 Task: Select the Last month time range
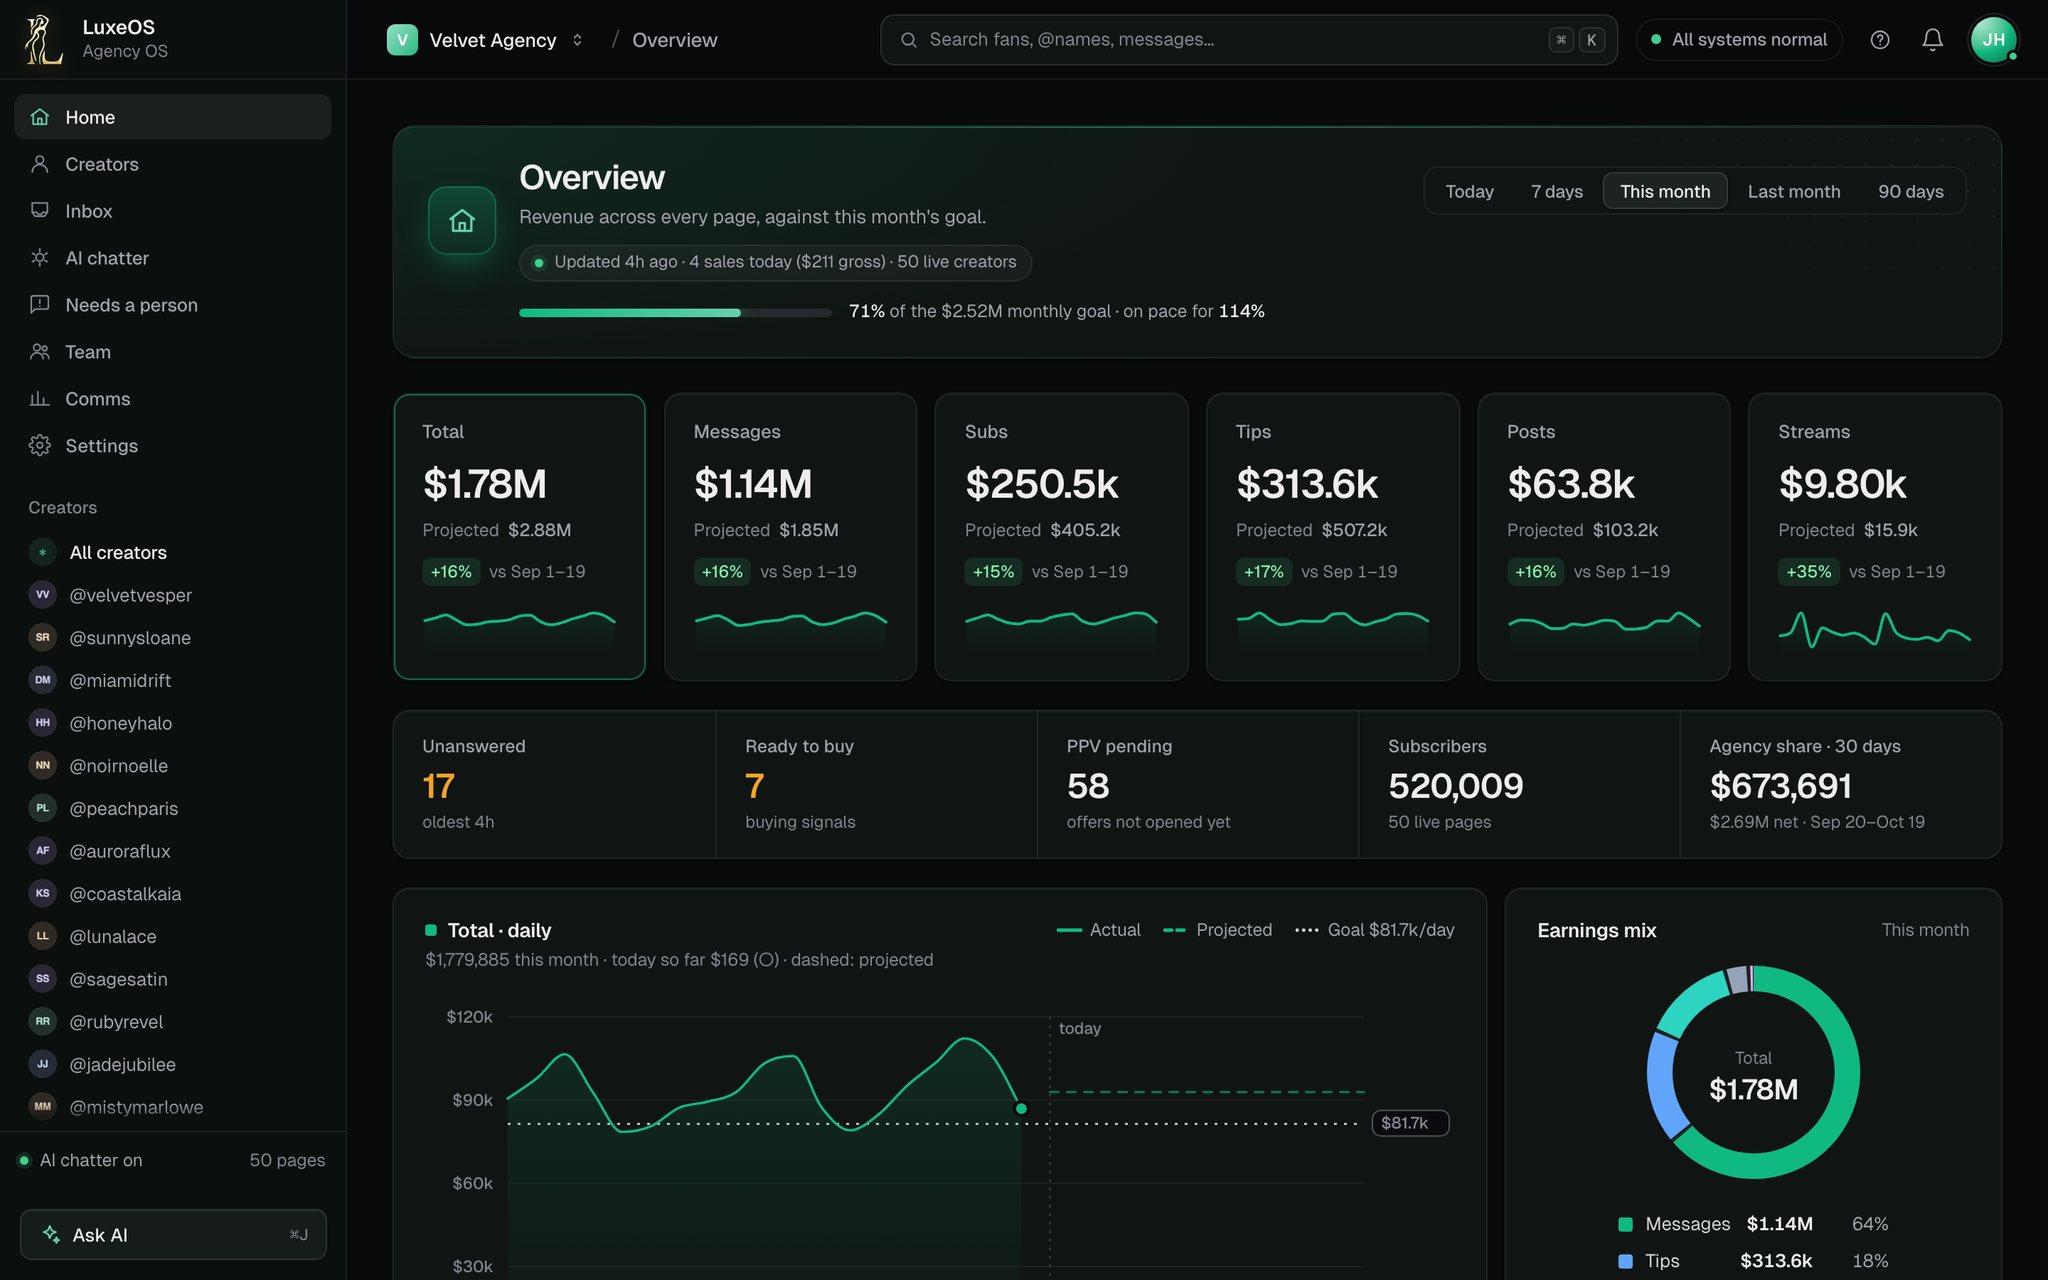pos(1793,191)
